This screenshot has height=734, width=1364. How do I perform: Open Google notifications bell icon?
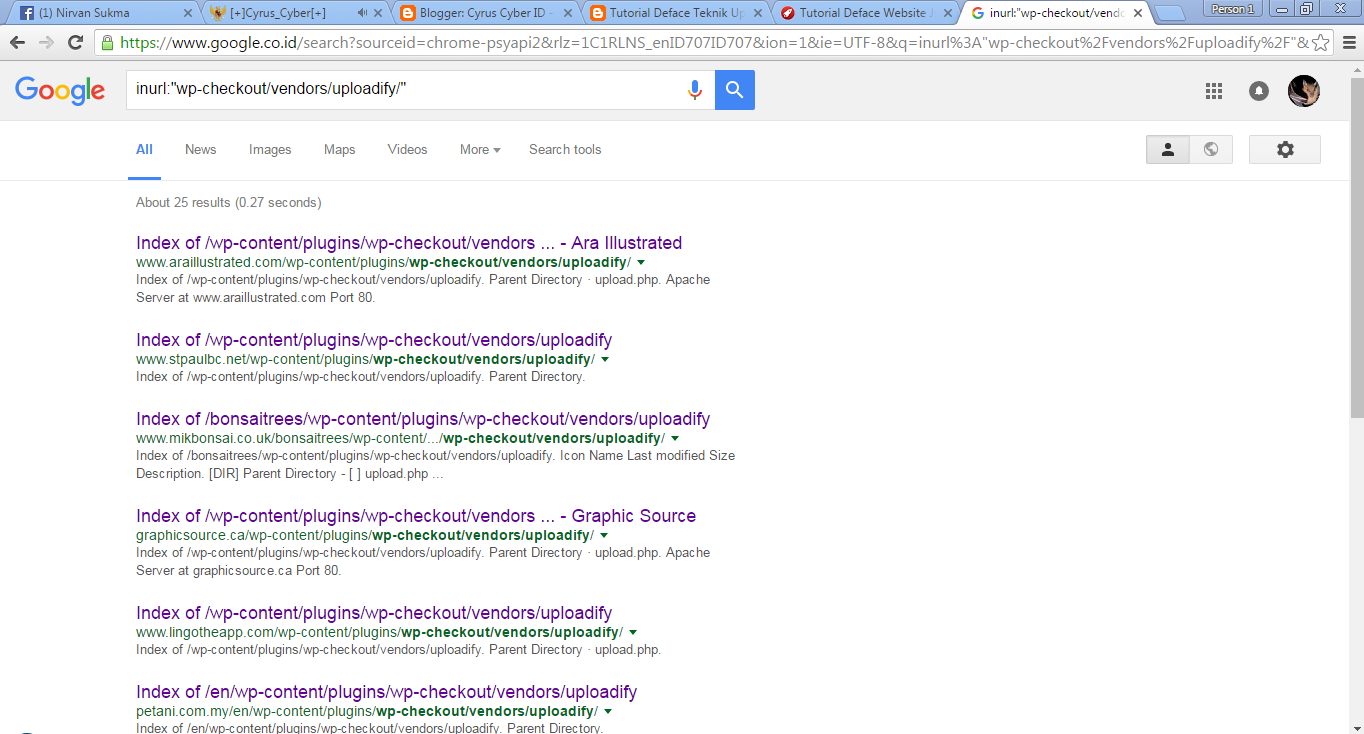1259,91
